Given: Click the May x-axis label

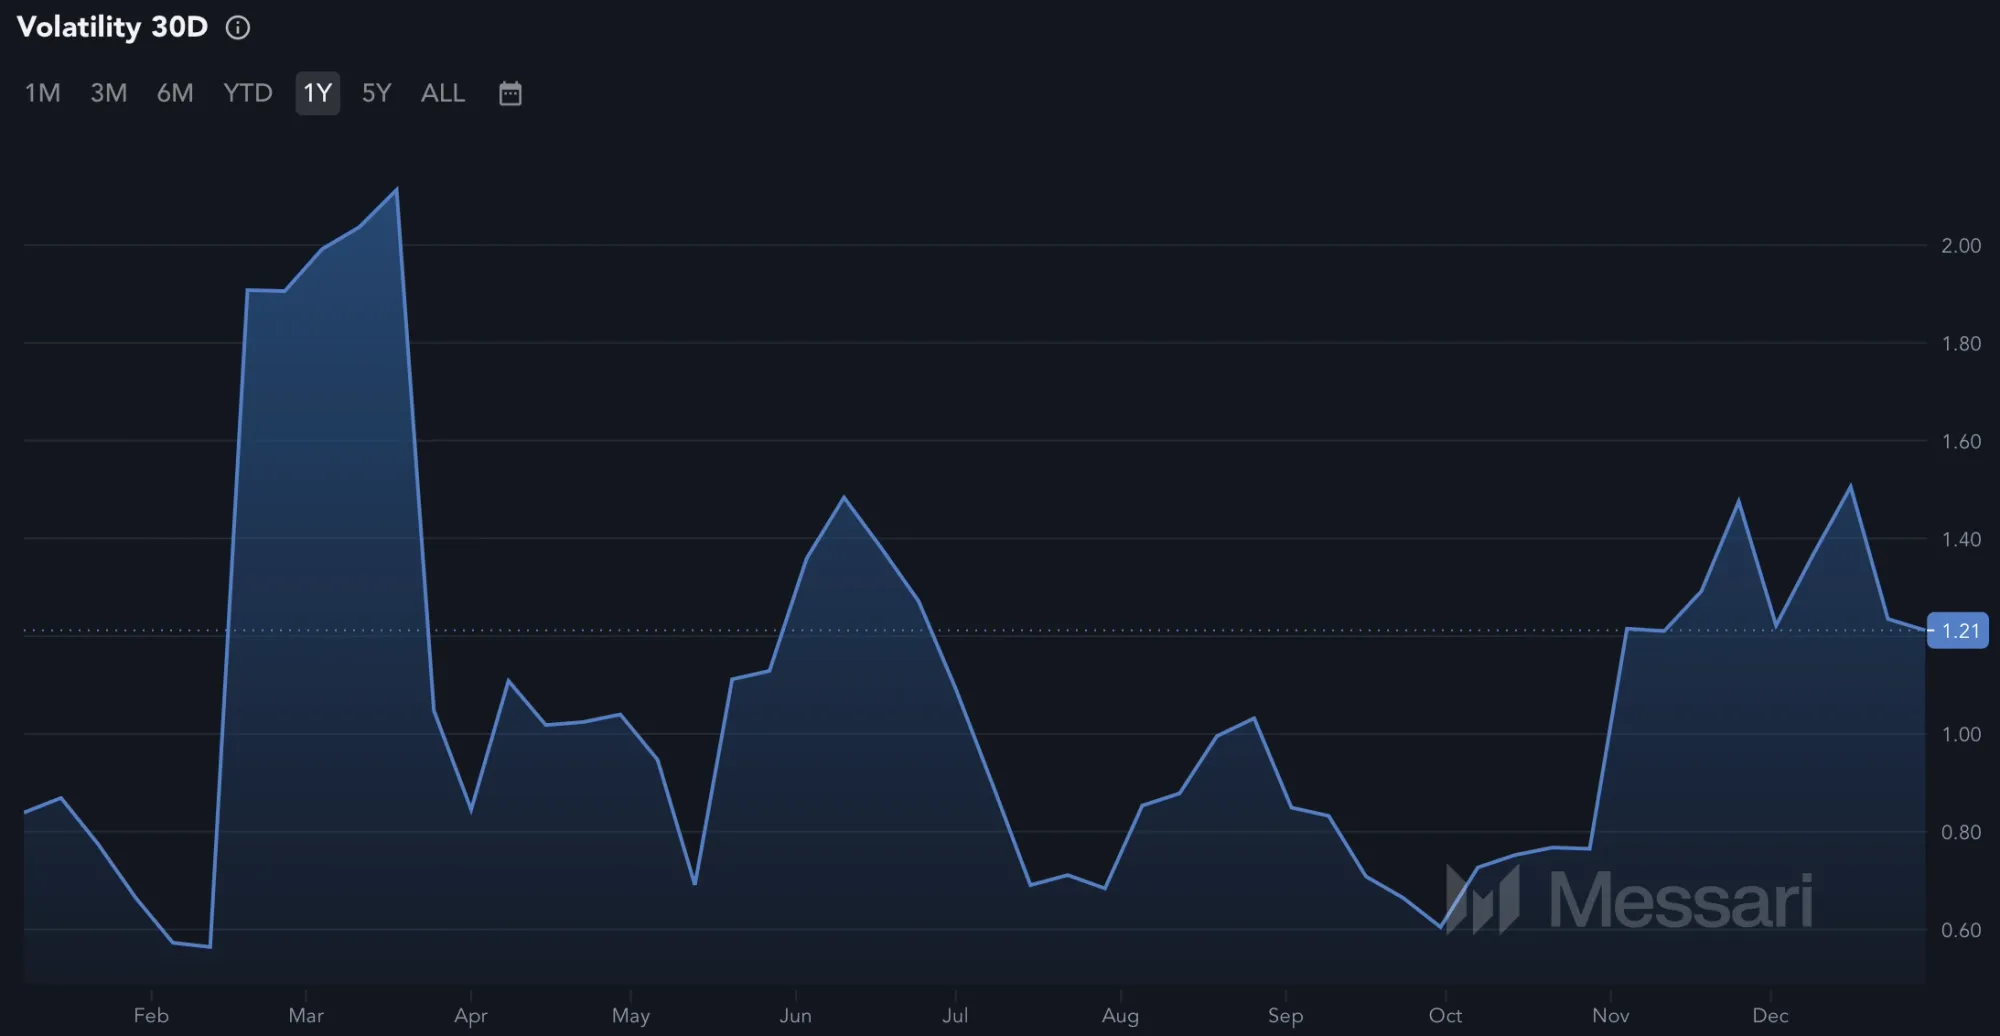Looking at the screenshot, I should (x=631, y=1016).
